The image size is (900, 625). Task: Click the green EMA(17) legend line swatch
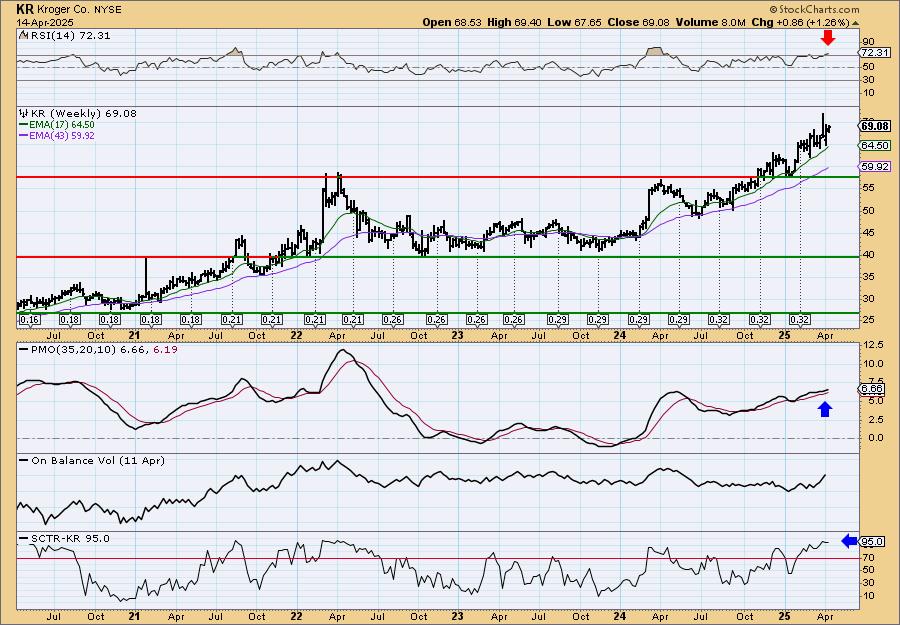pos(24,125)
